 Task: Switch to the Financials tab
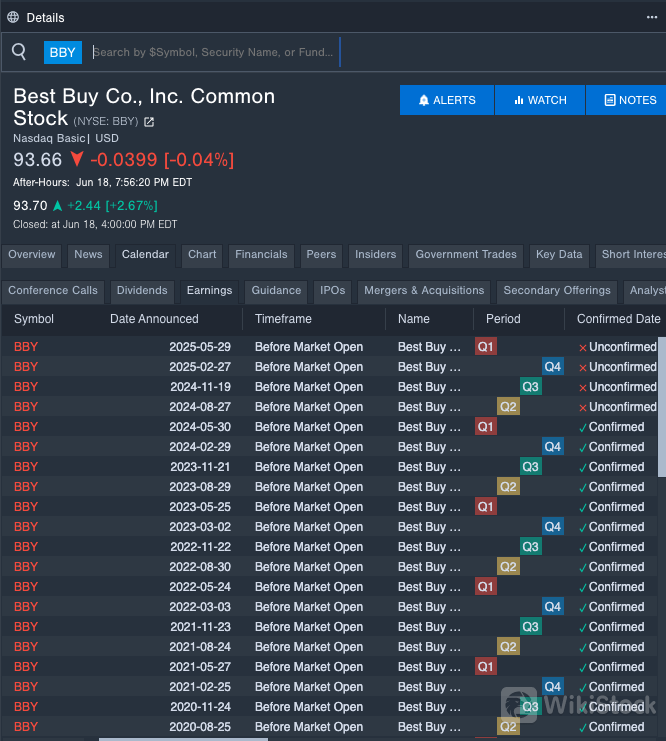click(261, 255)
